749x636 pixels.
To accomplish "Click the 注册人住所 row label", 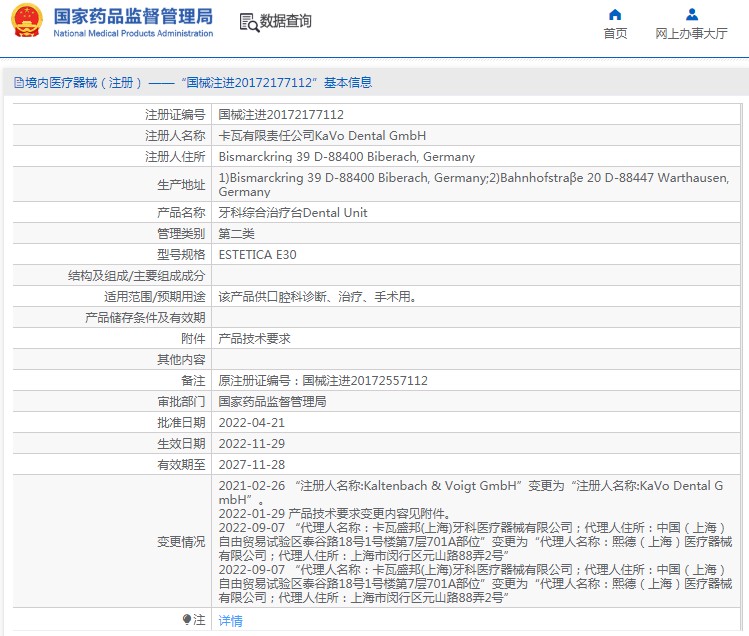I will tap(175, 157).
